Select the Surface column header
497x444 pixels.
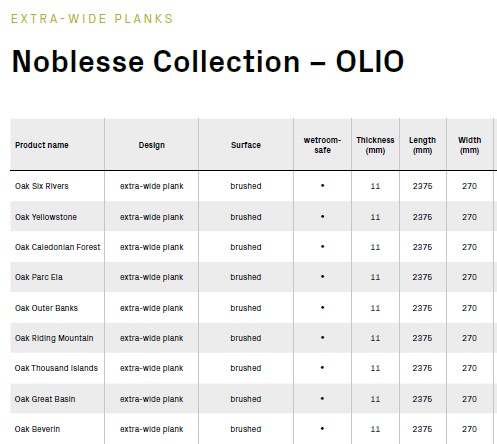pyautogui.click(x=246, y=145)
